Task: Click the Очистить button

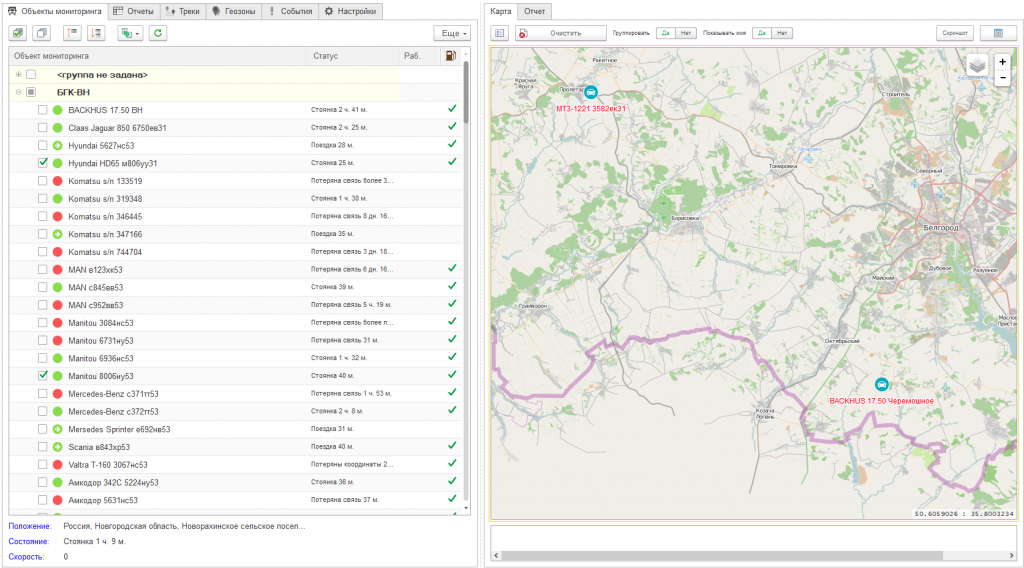Action: point(562,33)
